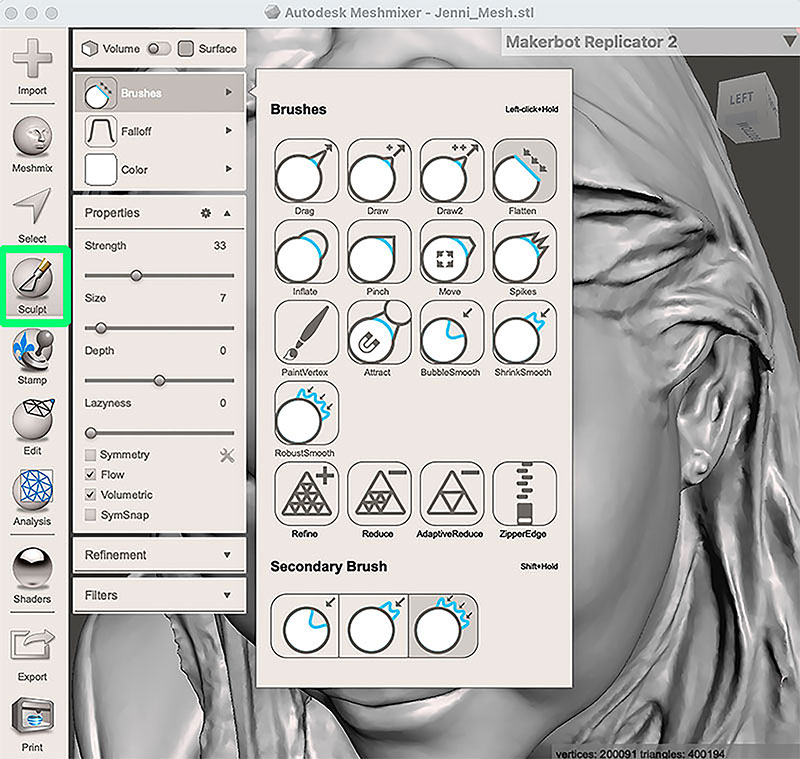Collapse the Properties section
Viewport: 800px width, 759px height.
pos(228,213)
